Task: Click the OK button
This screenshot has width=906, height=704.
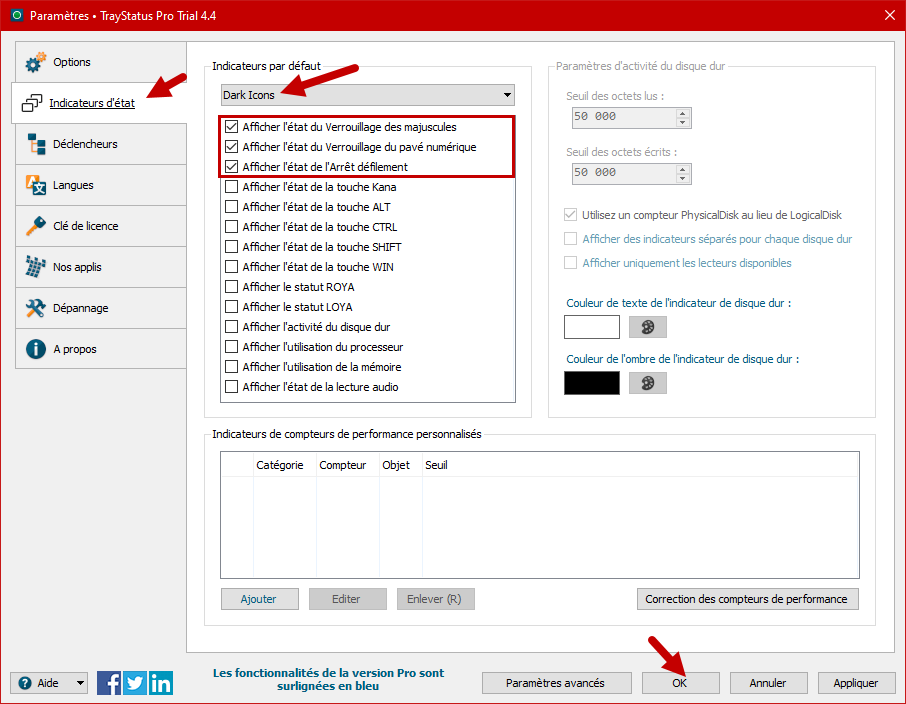Action: [681, 683]
